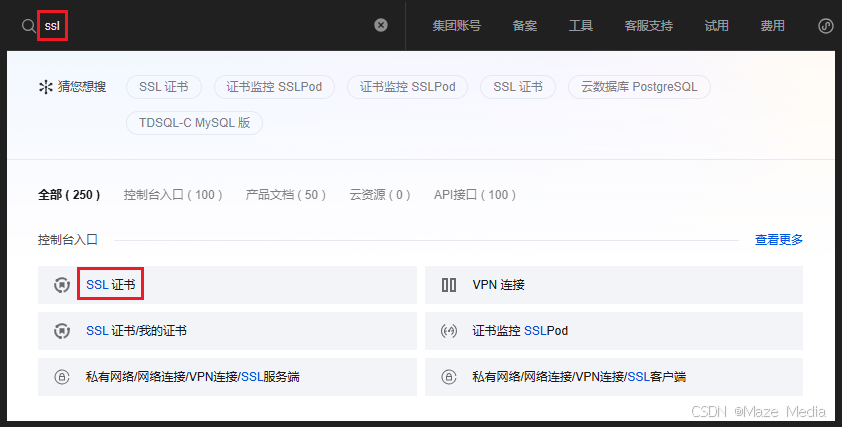Click the signal icon beside 证书监控 SSLPod
Image resolution: width=842 pixels, height=427 pixels.
(x=449, y=331)
